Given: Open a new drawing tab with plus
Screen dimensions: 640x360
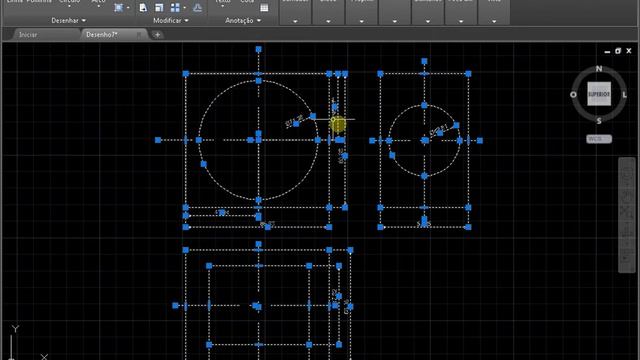Looking at the screenshot, I should pos(158,35).
